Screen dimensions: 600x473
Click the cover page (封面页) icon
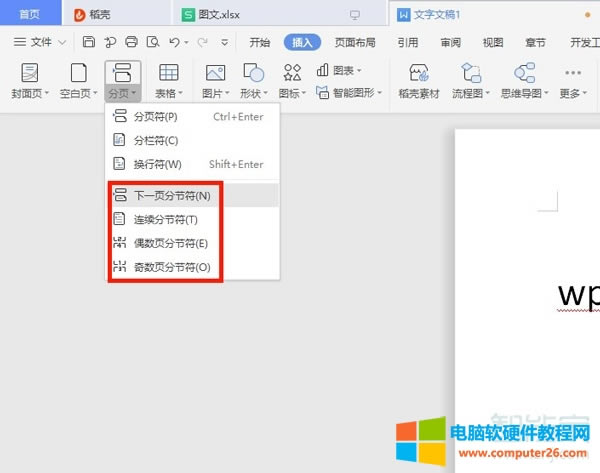(x=30, y=74)
